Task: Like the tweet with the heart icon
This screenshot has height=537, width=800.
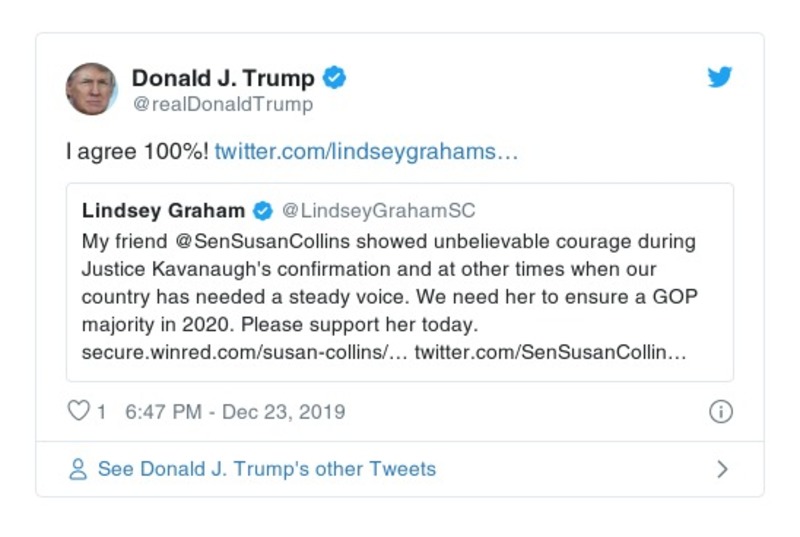Action: (78, 411)
